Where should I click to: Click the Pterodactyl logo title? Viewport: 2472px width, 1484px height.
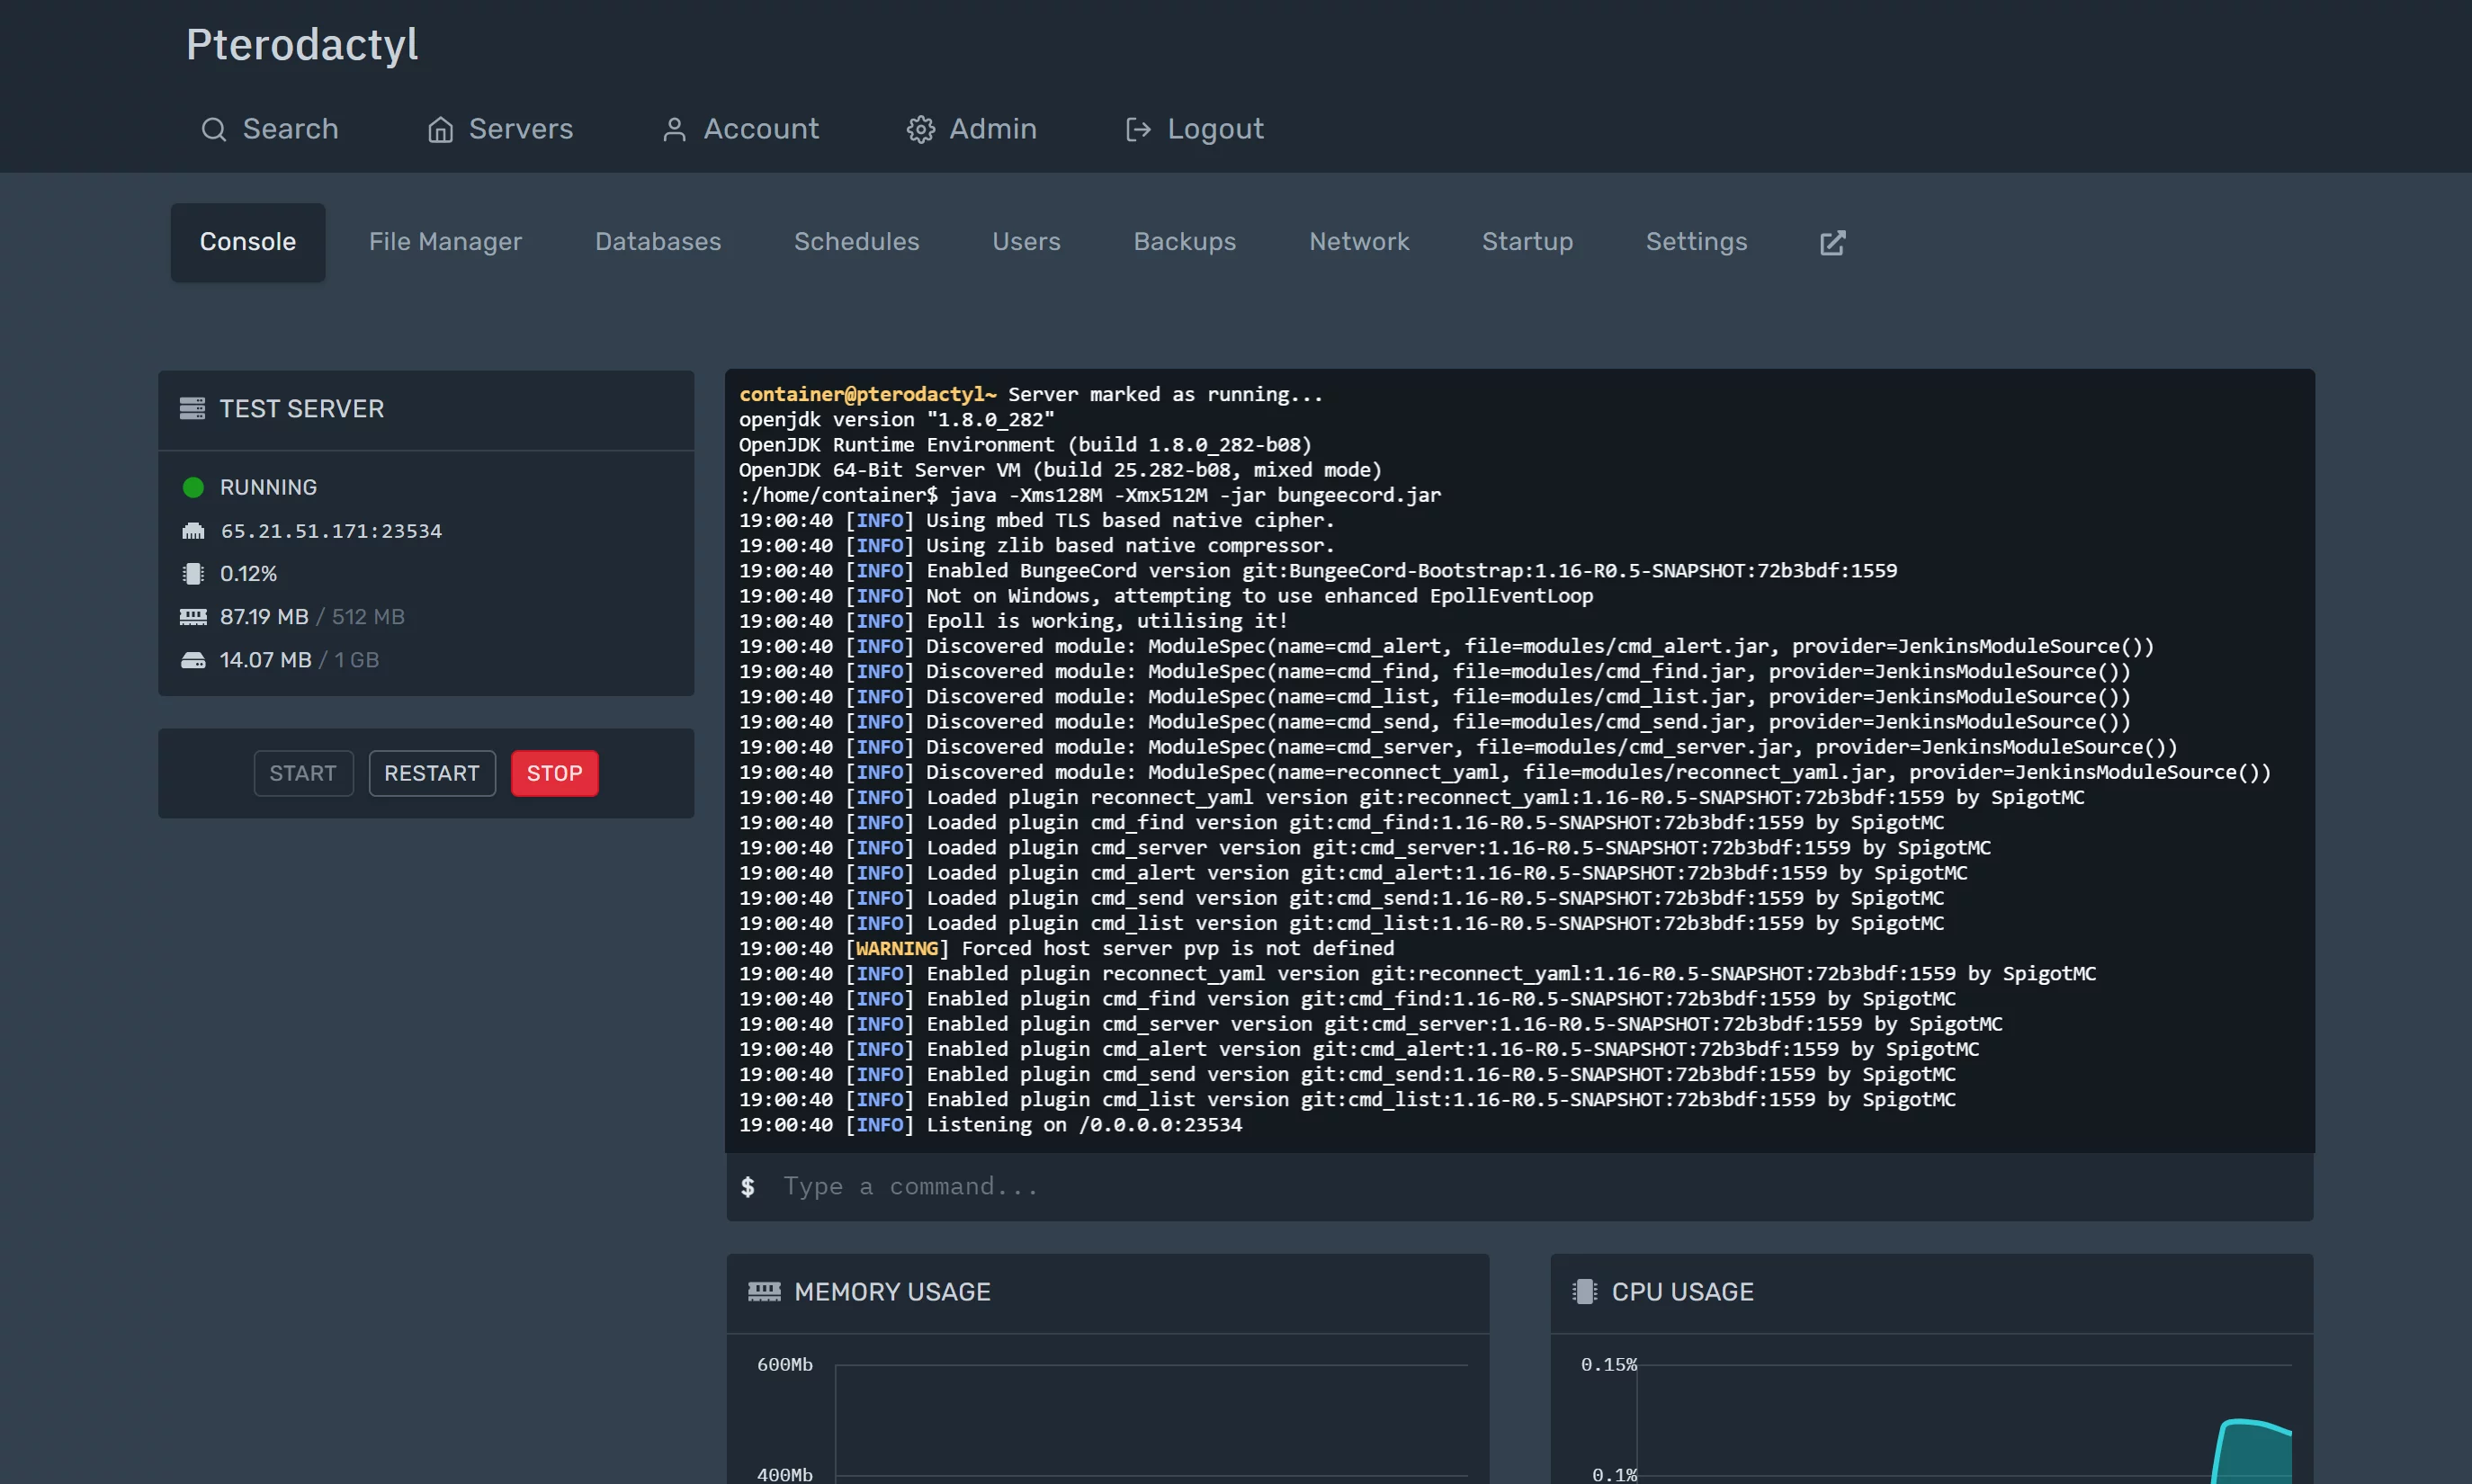(302, 45)
